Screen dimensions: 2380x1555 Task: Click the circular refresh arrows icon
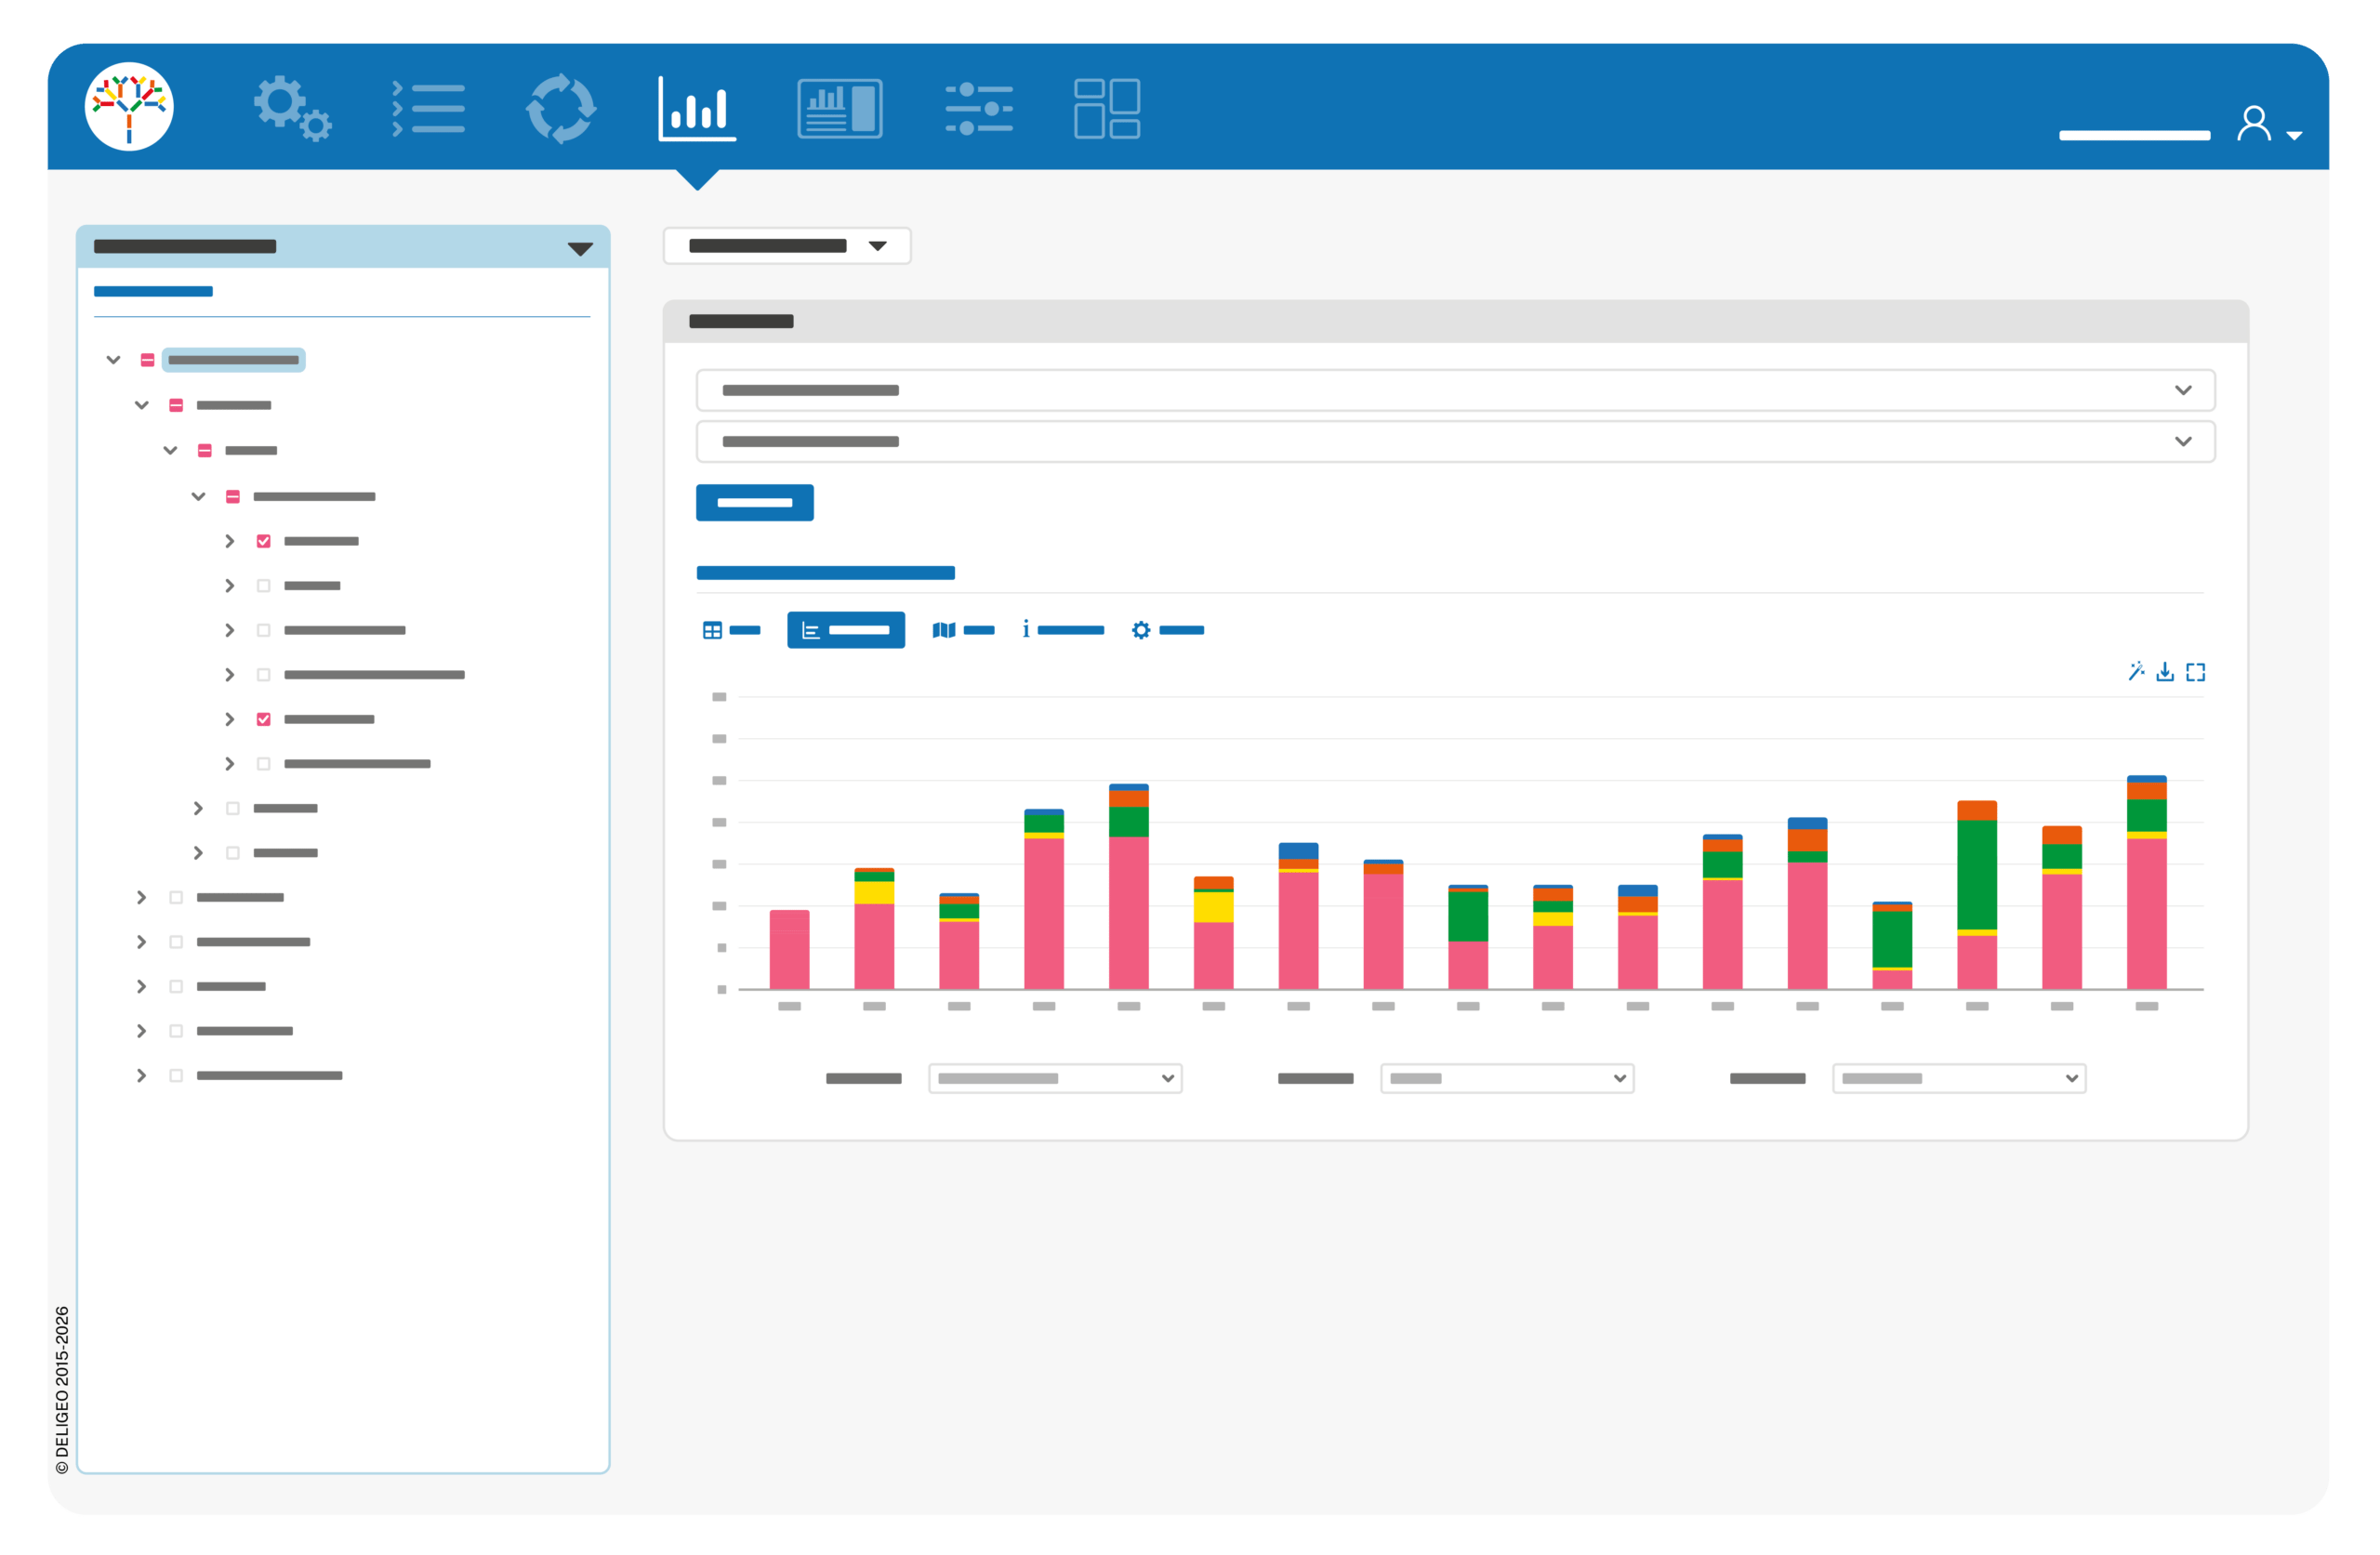point(561,108)
